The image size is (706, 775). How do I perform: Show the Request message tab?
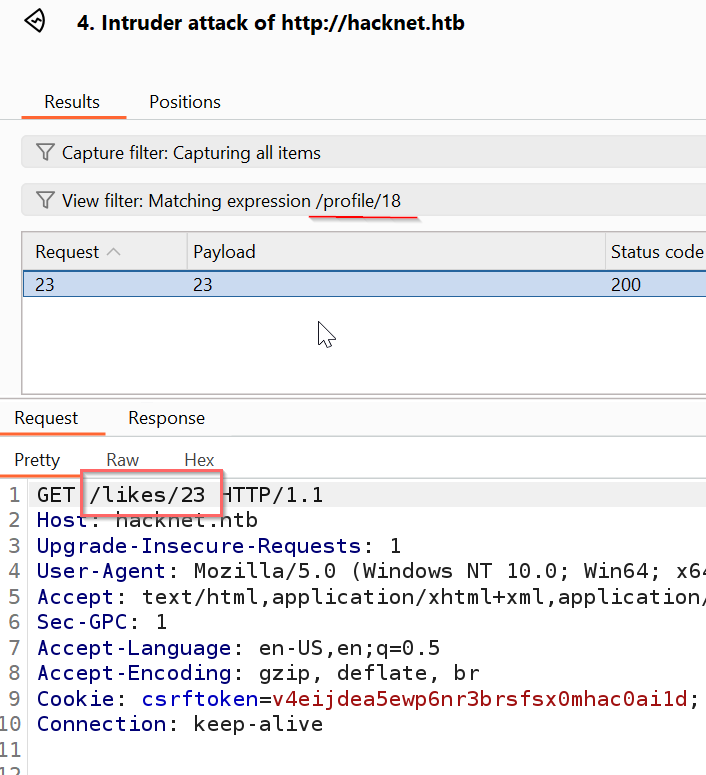point(46,418)
